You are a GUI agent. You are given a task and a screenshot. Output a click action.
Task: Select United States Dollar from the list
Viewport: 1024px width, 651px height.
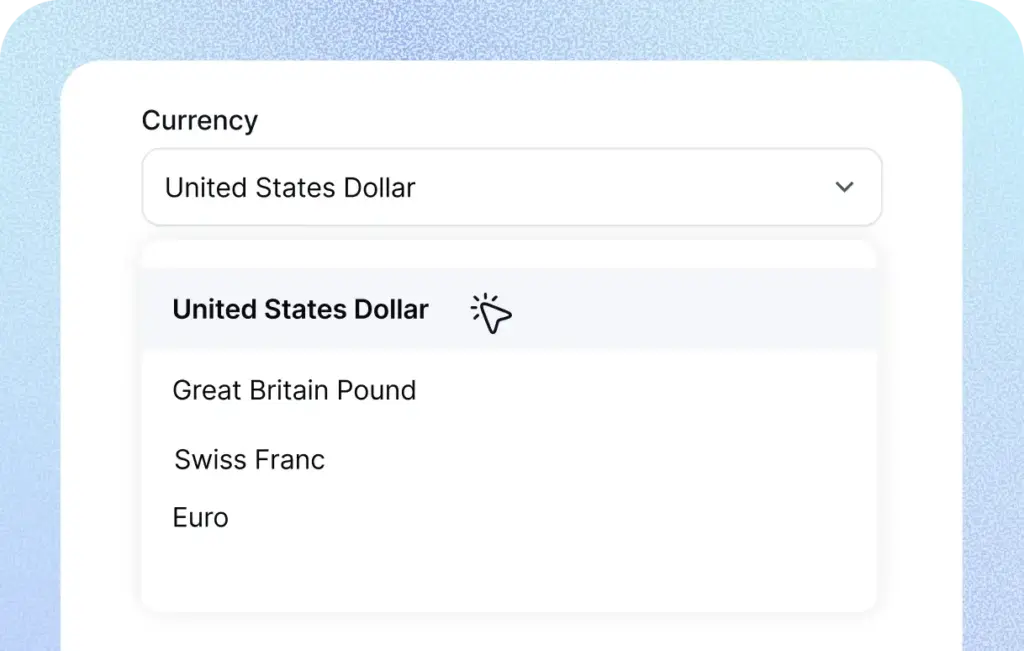coord(300,310)
